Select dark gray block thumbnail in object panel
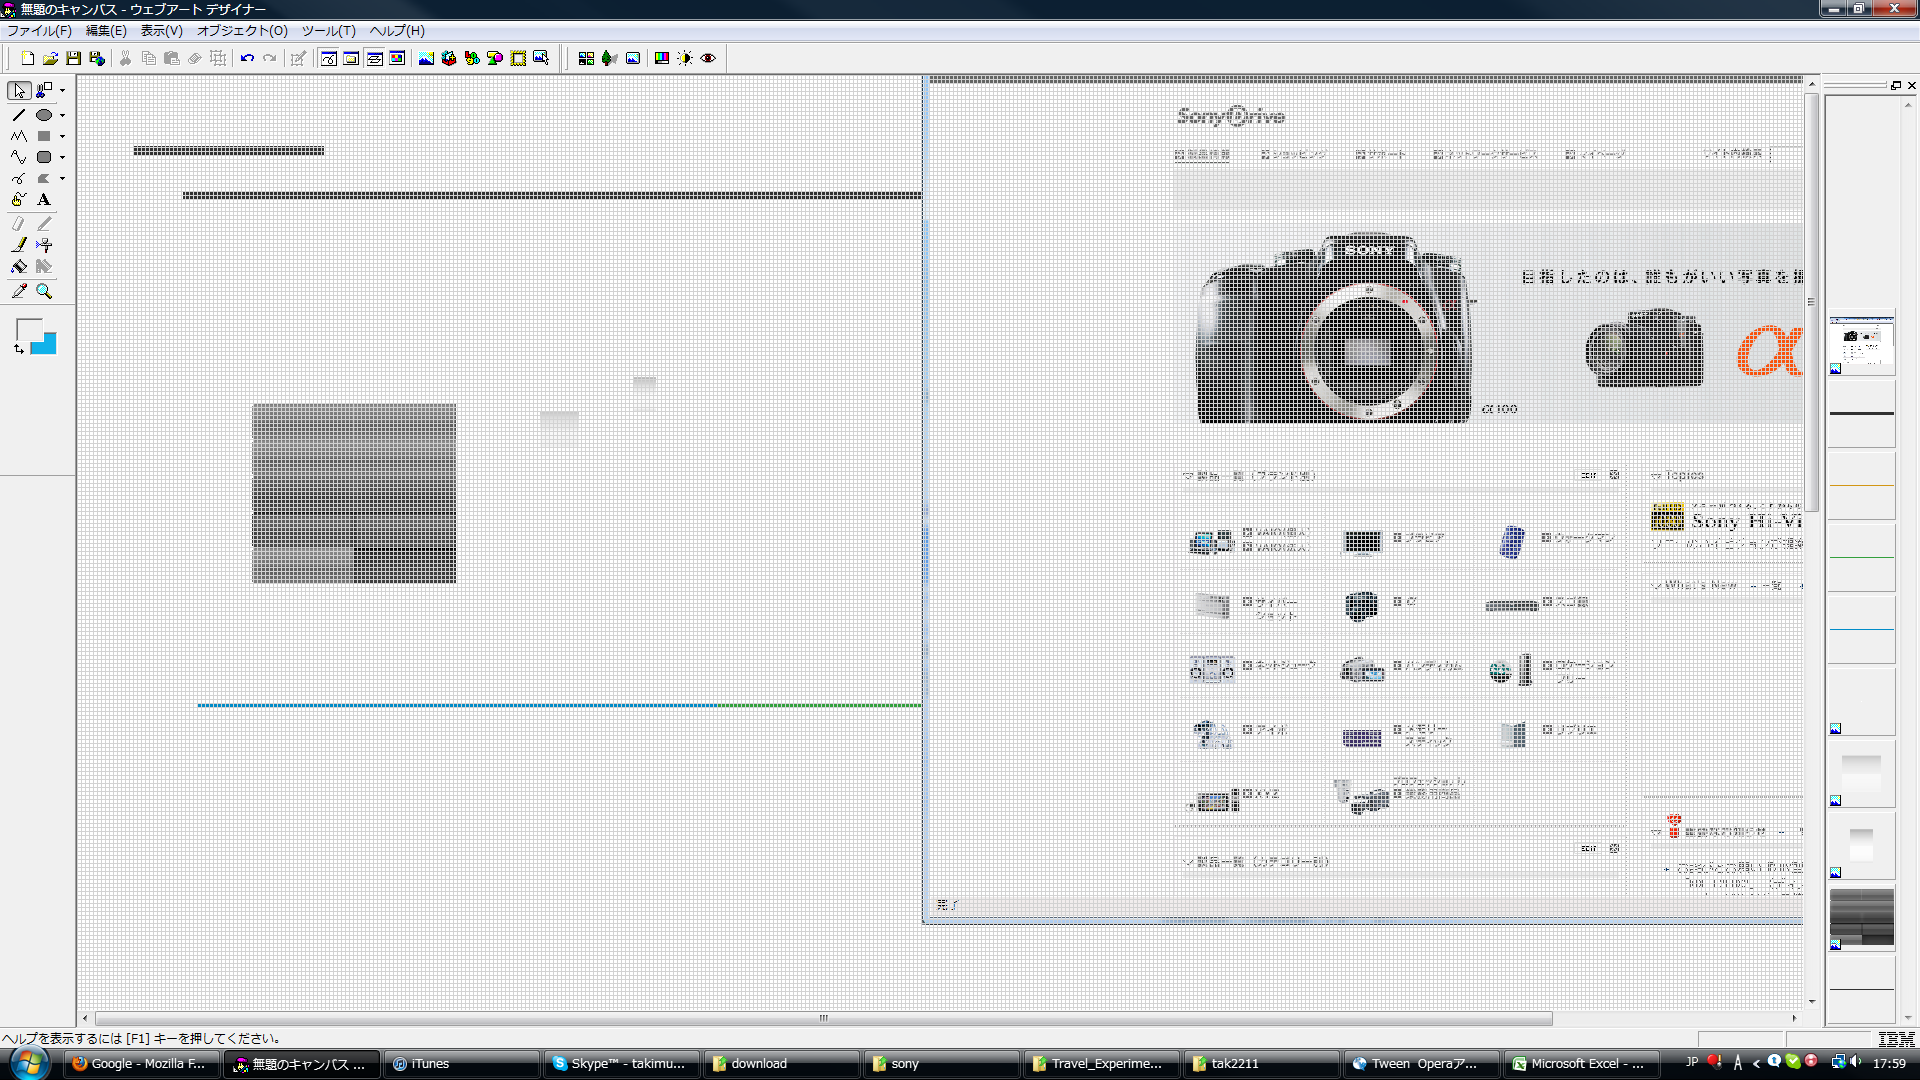The height and width of the screenshot is (1080, 1920). (x=1861, y=917)
